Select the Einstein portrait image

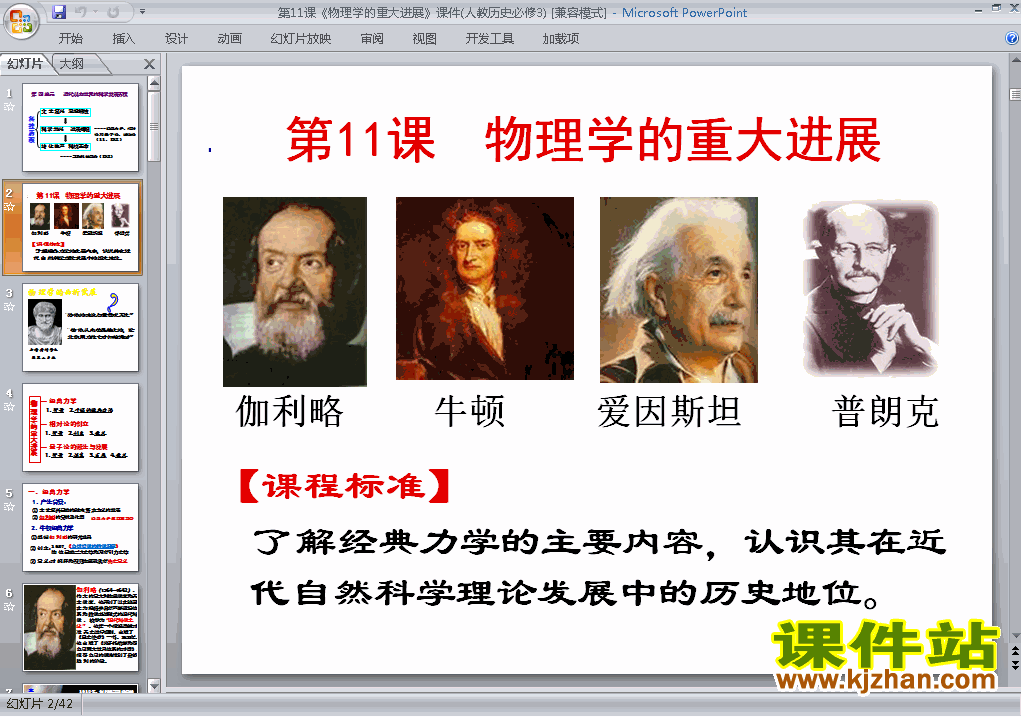678,290
